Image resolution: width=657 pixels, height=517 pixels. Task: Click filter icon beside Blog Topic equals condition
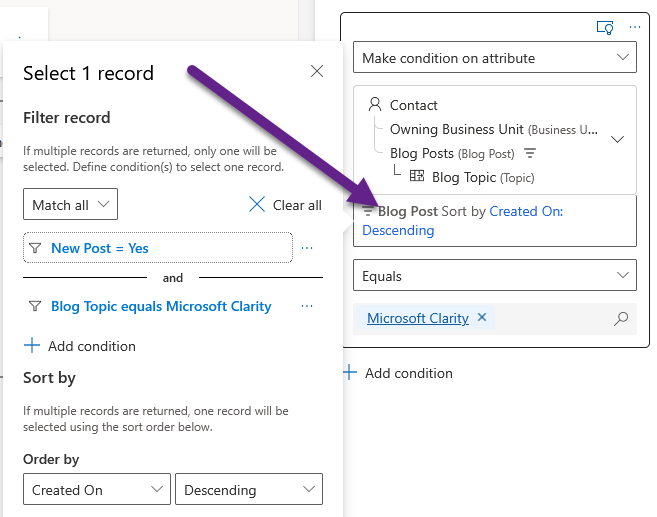tap(35, 306)
